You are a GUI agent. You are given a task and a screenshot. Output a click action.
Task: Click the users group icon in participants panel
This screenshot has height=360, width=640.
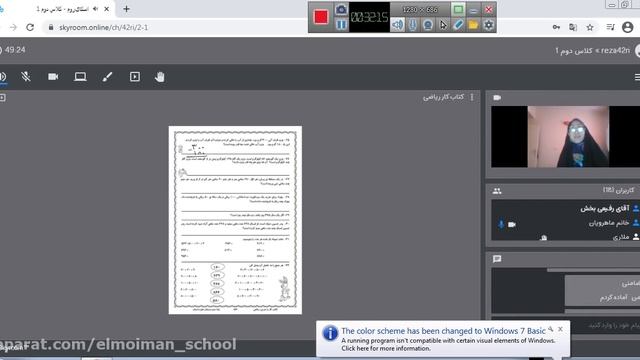tap(497, 191)
